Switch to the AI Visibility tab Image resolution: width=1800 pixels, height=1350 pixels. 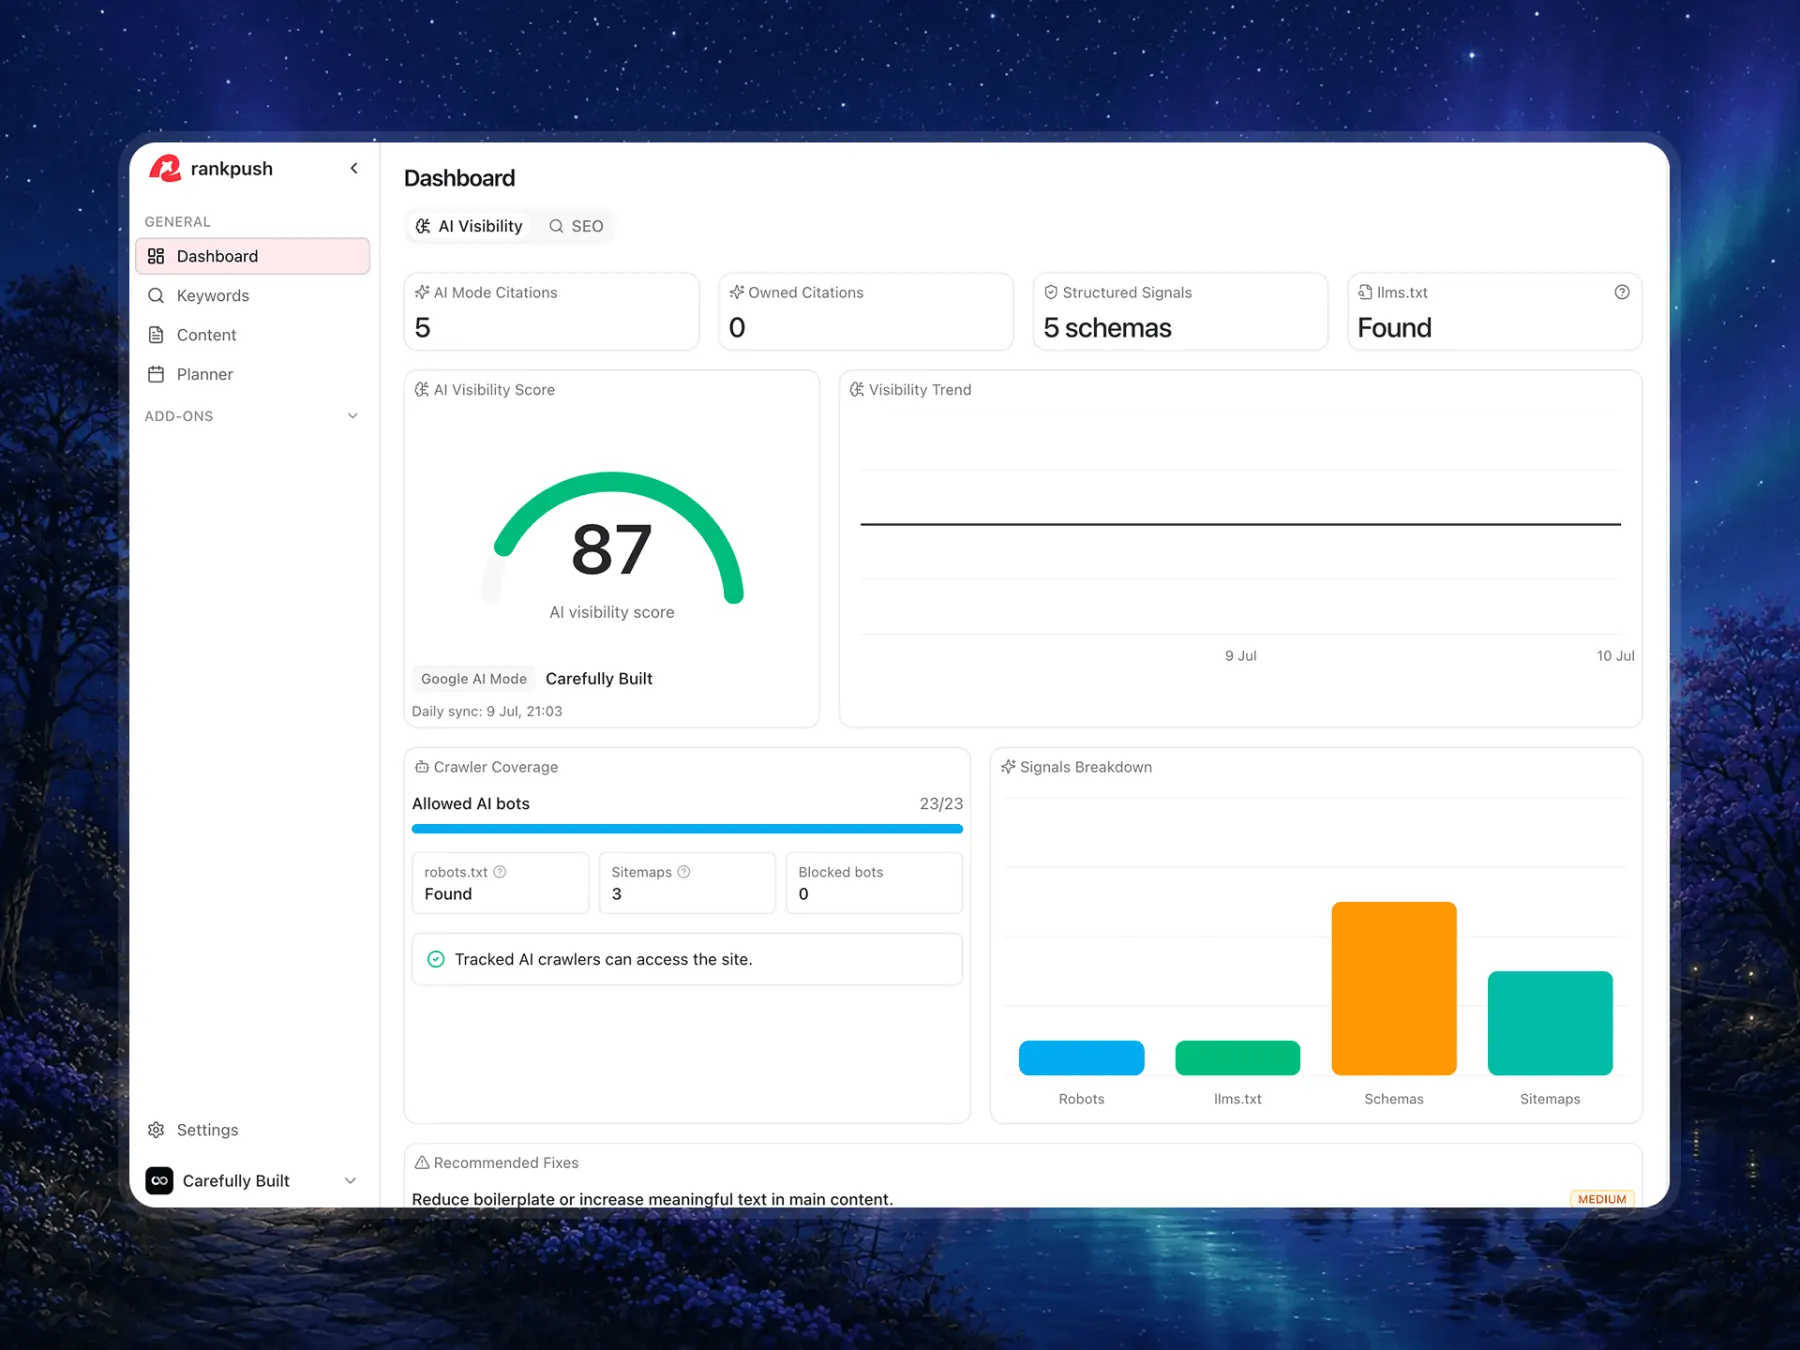(469, 226)
